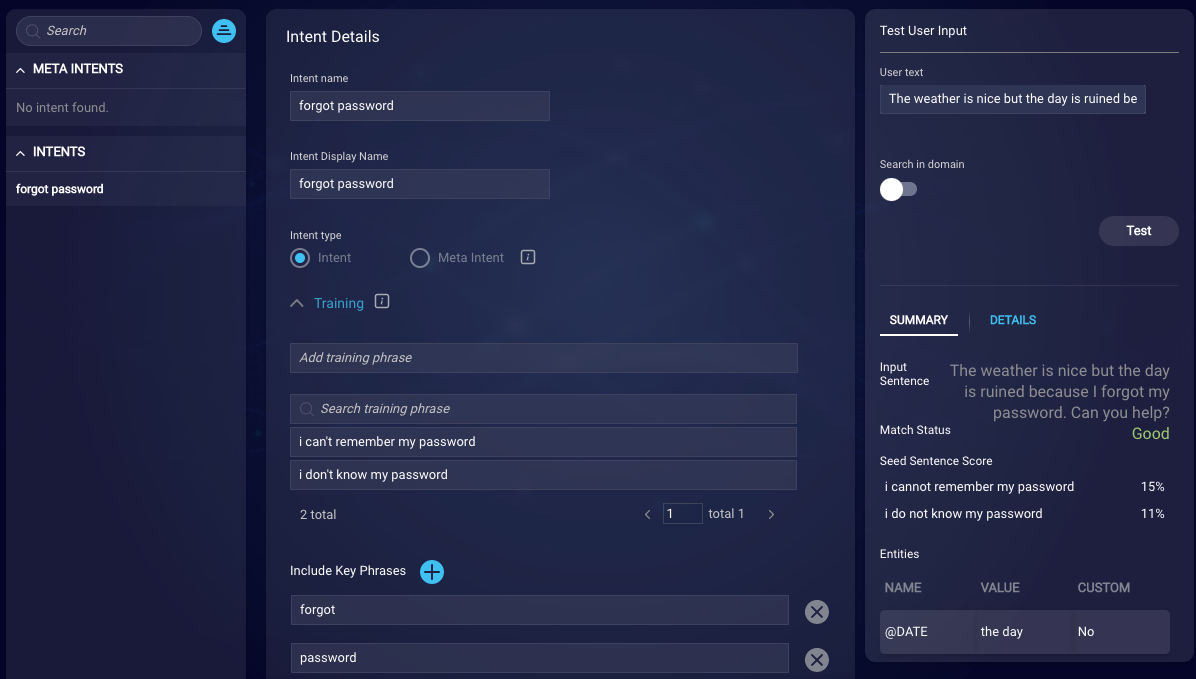Select phrase 'i don't know my password'
1196x679 pixels.
[543, 475]
